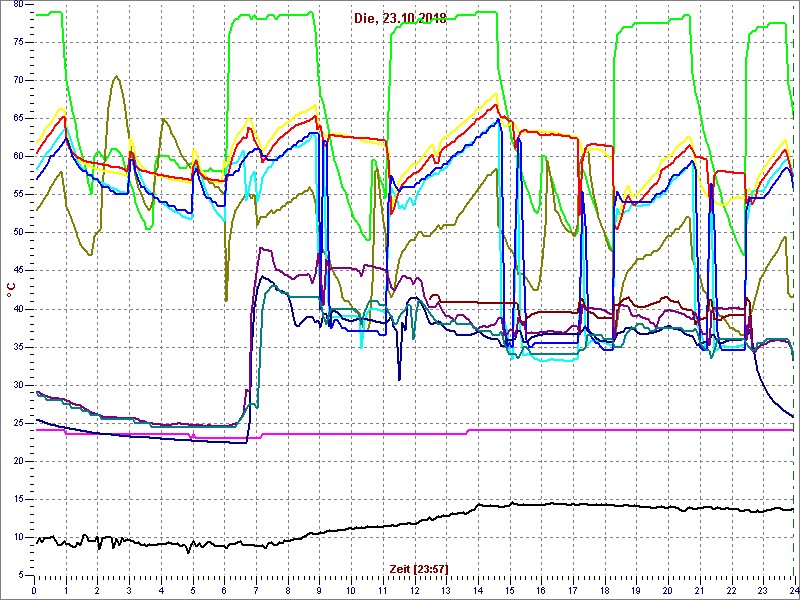This screenshot has width=800, height=600.
Task: Click the time-axis hour label 9
Action: click(319, 589)
